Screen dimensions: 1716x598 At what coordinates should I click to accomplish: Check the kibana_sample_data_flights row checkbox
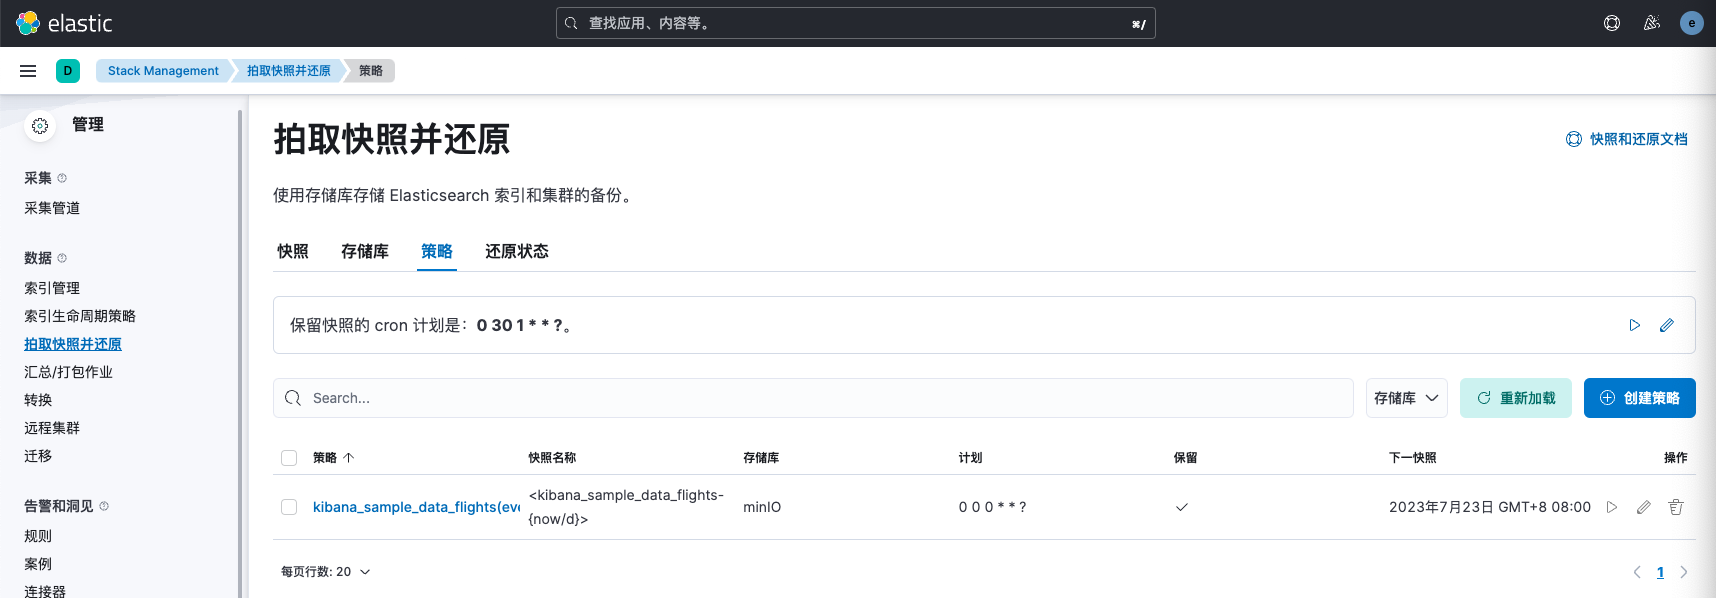pyautogui.click(x=289, y=507)
